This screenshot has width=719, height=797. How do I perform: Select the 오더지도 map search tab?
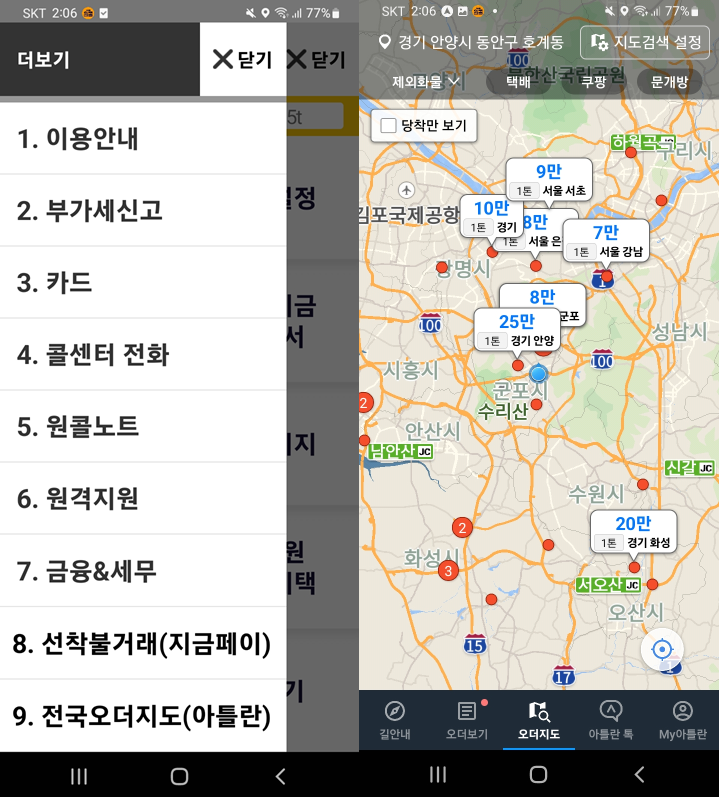point(538,720)
